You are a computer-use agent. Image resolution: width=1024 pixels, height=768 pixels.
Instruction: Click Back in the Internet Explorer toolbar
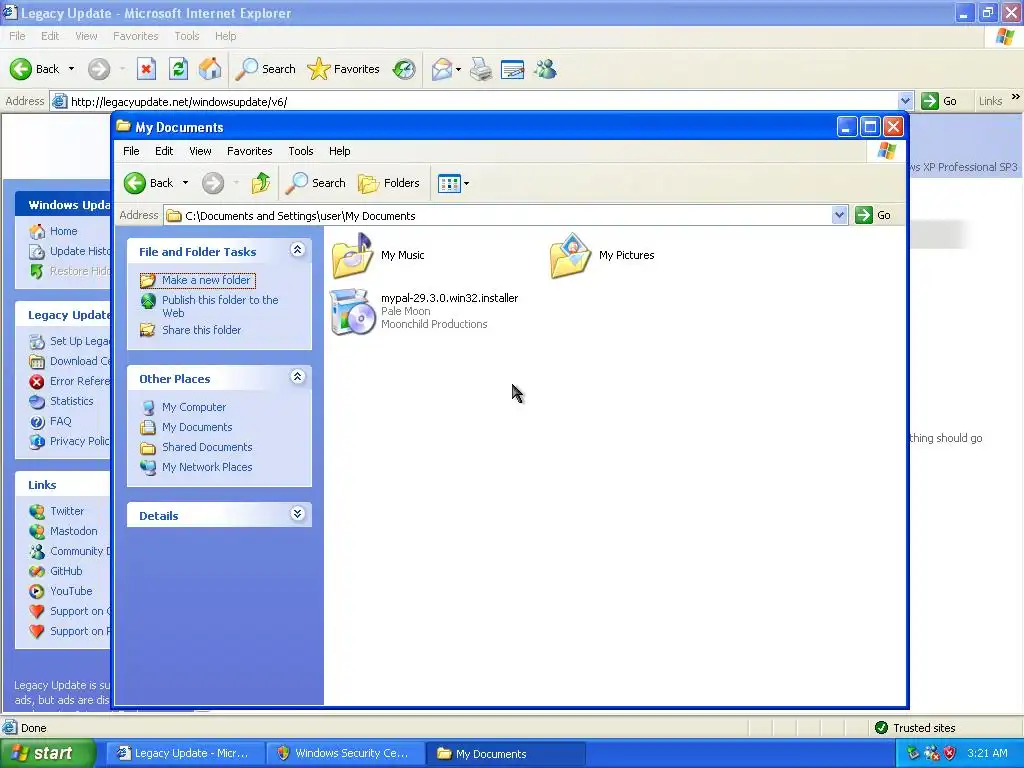(35, 69)
